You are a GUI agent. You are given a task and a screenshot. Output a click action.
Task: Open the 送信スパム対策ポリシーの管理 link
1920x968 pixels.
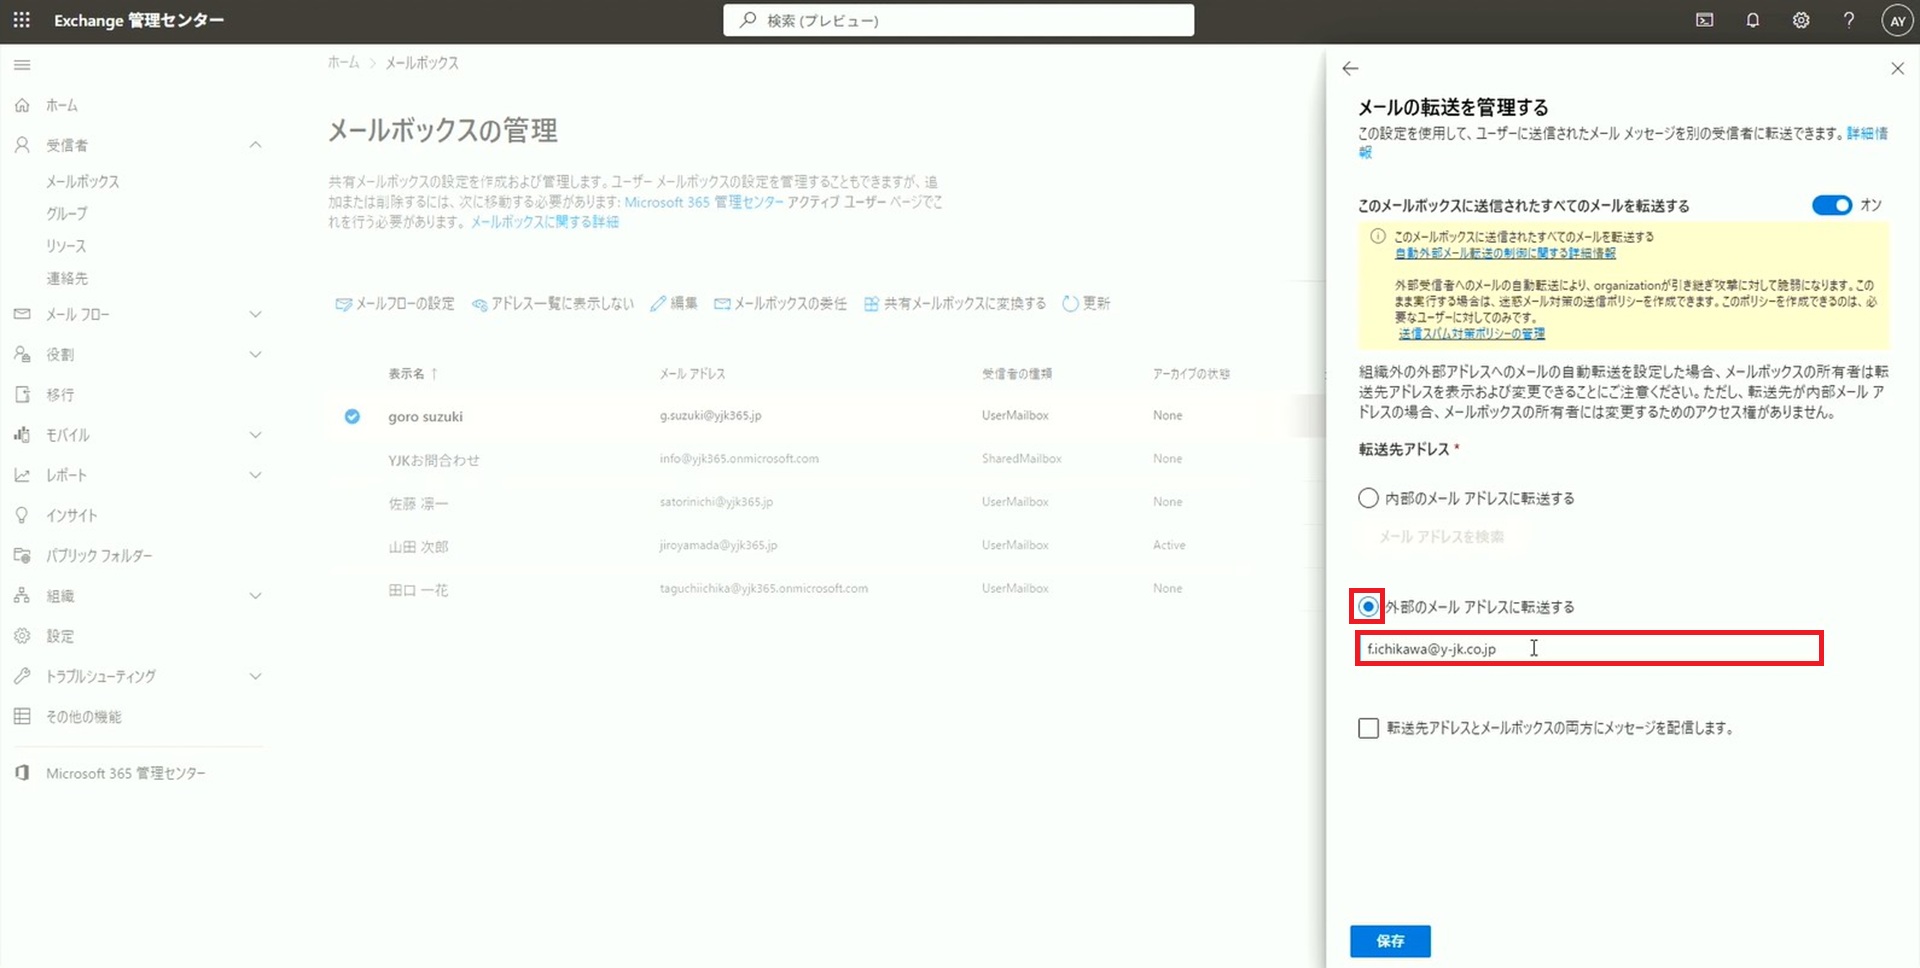(x=1471, y=334)
